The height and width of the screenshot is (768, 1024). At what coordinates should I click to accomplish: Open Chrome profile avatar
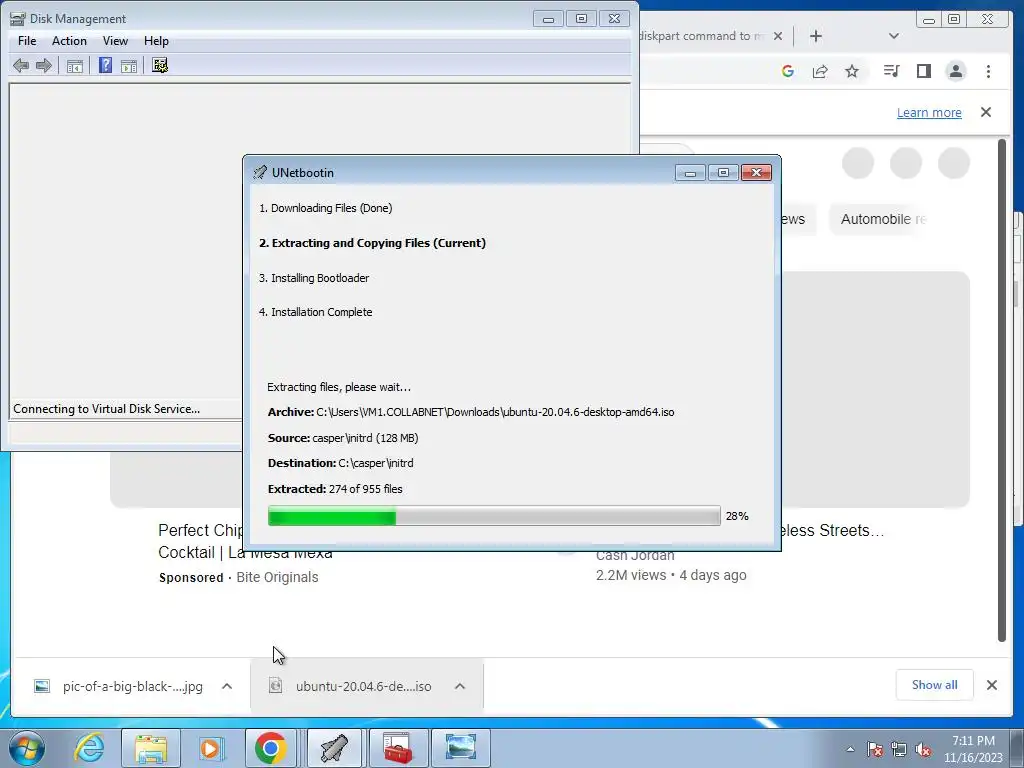[955, 71]
